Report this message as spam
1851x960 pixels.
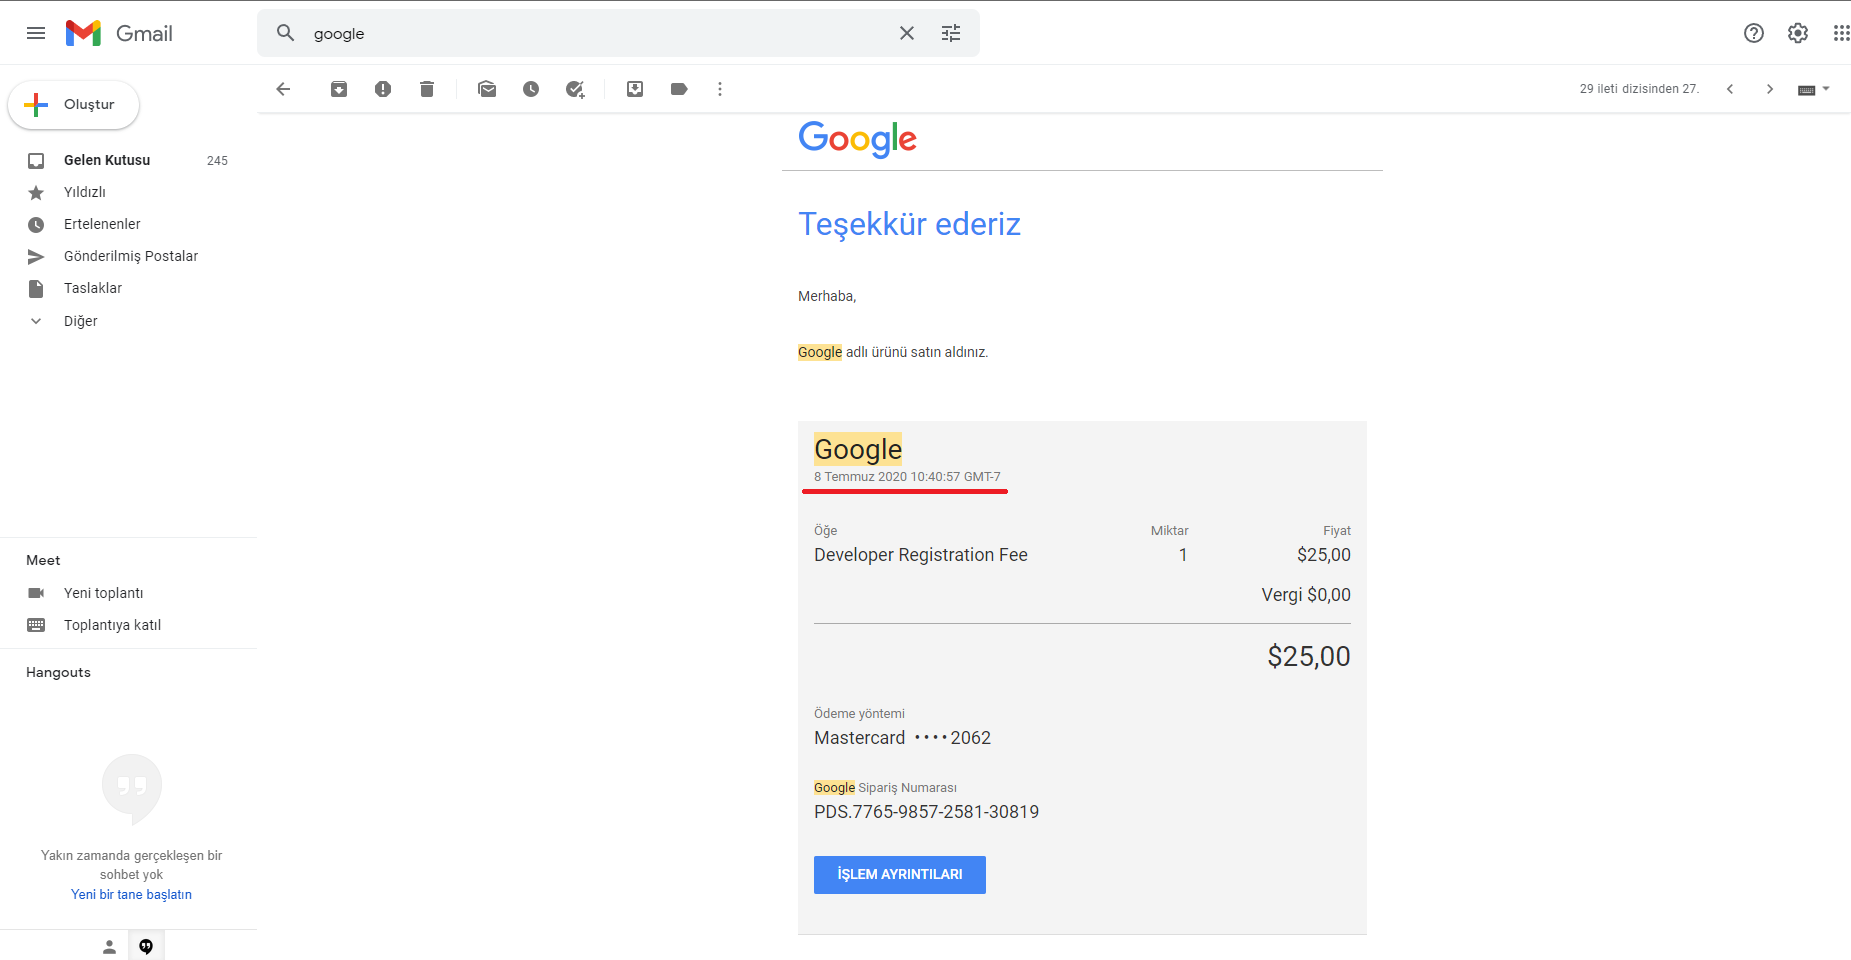pos(383,89)
